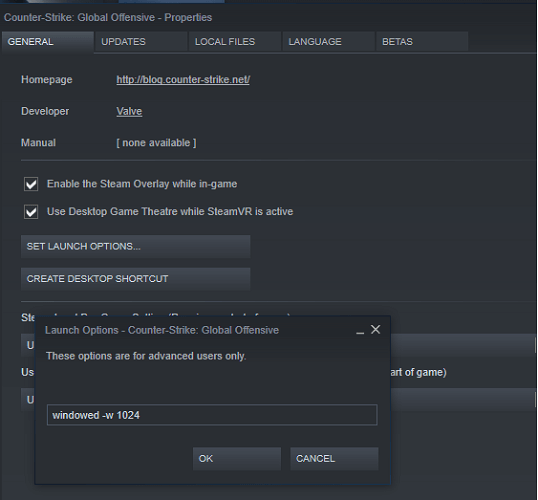Open the UPDATES tab

click(x=141, y=42)
